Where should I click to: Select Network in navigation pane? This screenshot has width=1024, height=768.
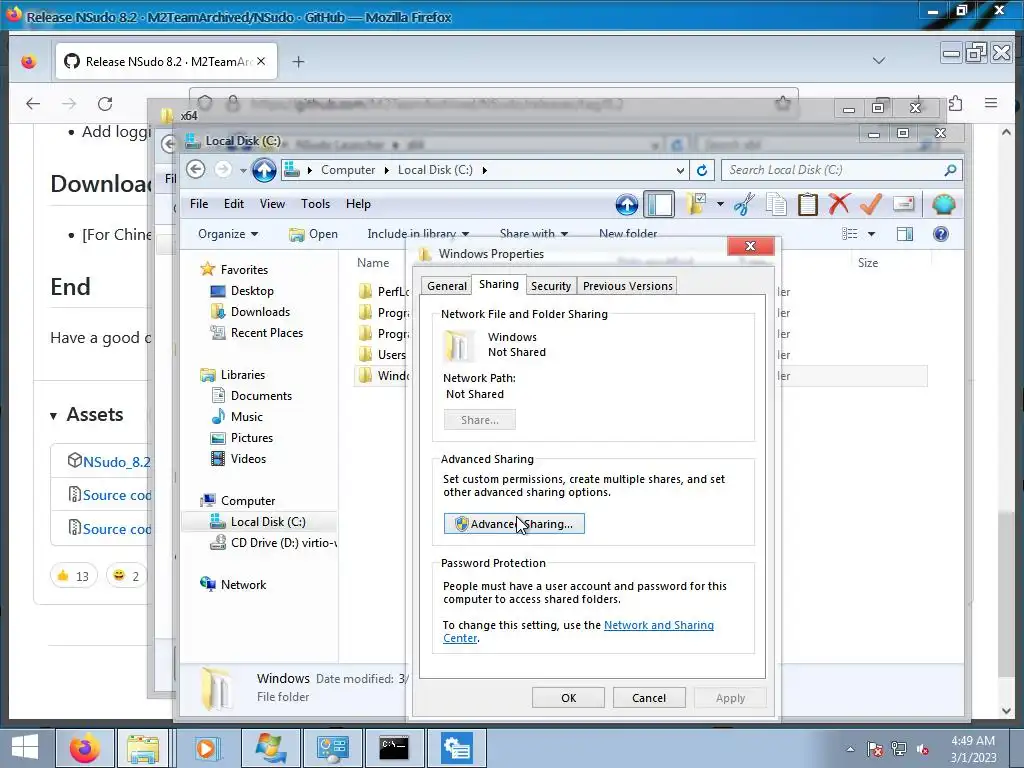[x=243, y=584]
